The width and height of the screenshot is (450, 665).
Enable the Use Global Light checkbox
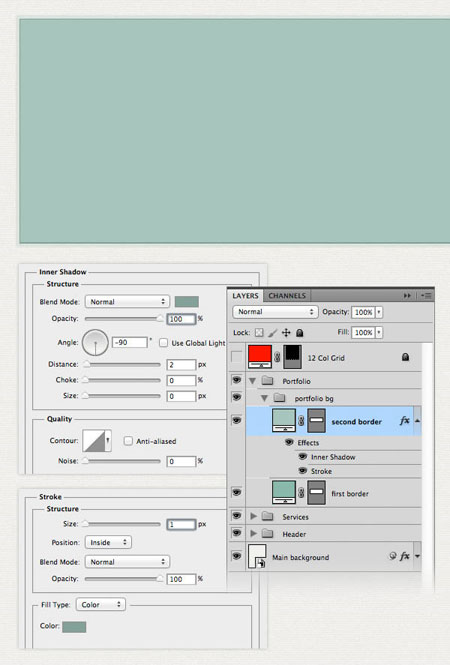(163, 343)
